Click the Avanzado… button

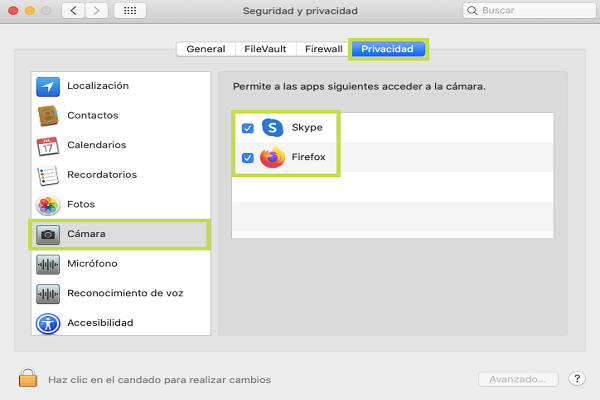coord(517,379)
